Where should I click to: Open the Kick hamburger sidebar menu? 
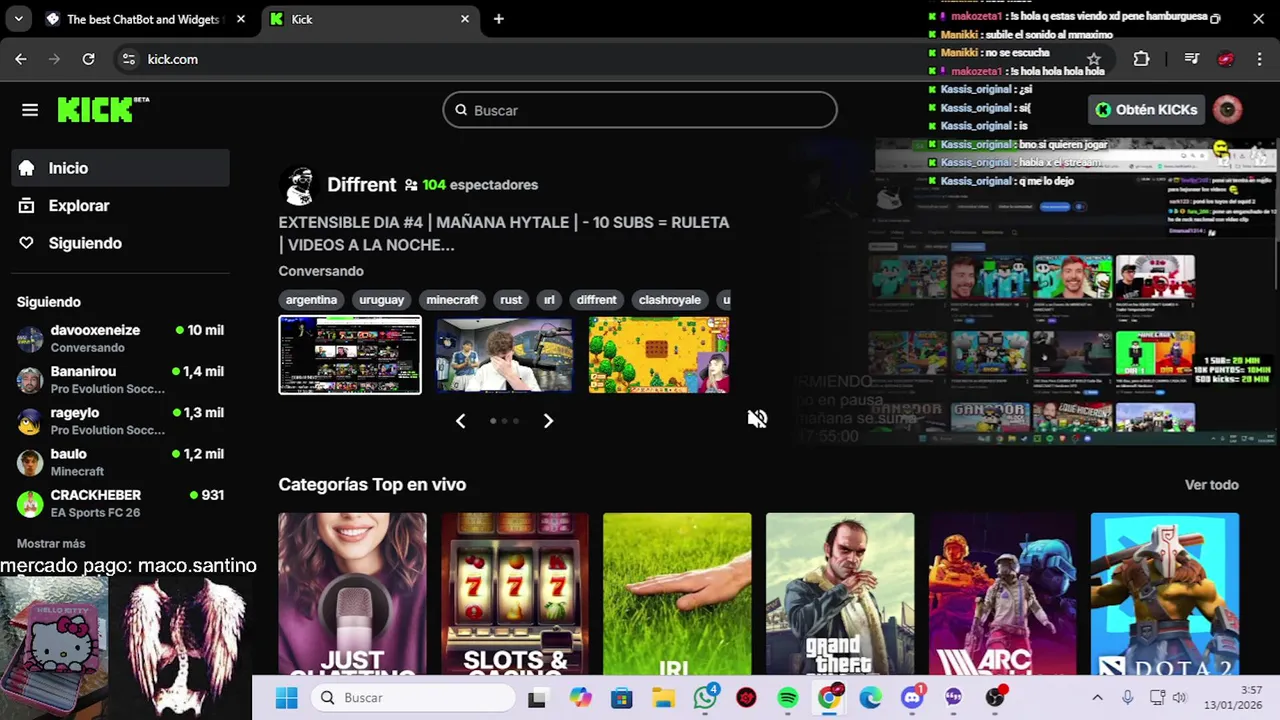[30, 110]
